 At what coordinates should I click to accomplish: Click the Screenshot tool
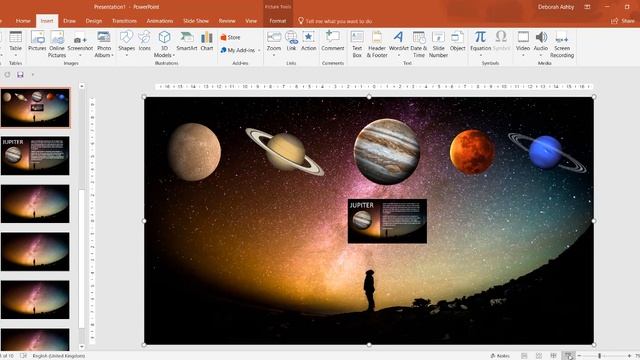[80, 42]
